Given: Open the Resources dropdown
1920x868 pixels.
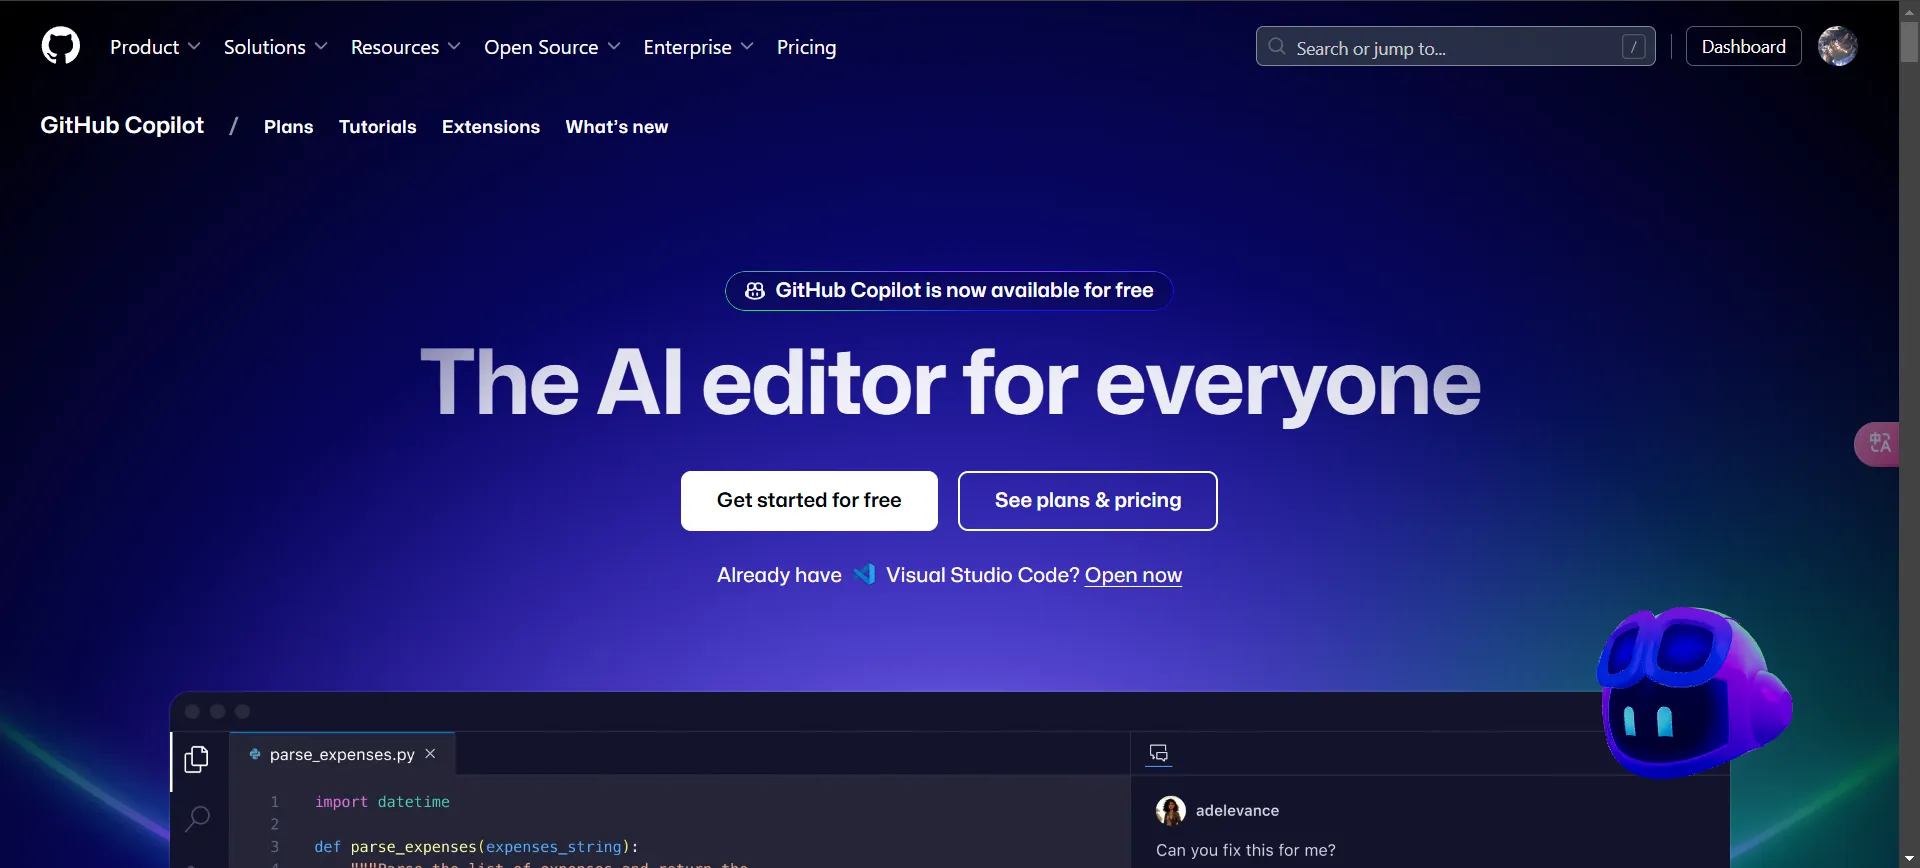Looking at the screenshot, I should [405, 47].
